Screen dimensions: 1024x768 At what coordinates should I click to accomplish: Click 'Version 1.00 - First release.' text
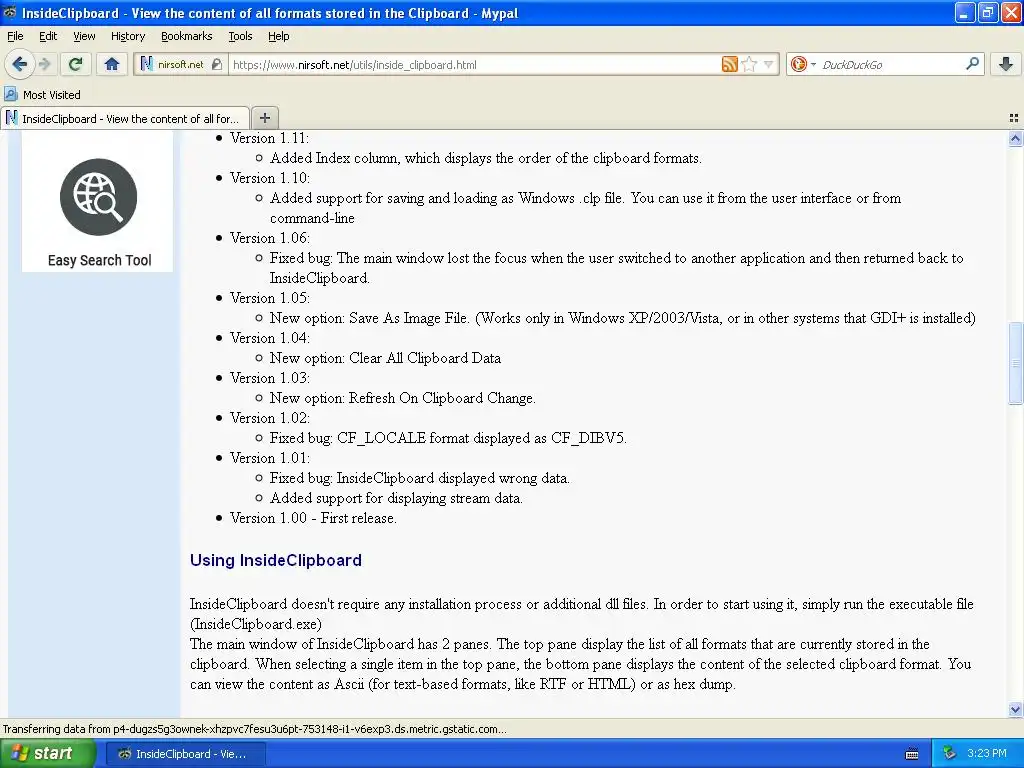[x=313, y=518]
